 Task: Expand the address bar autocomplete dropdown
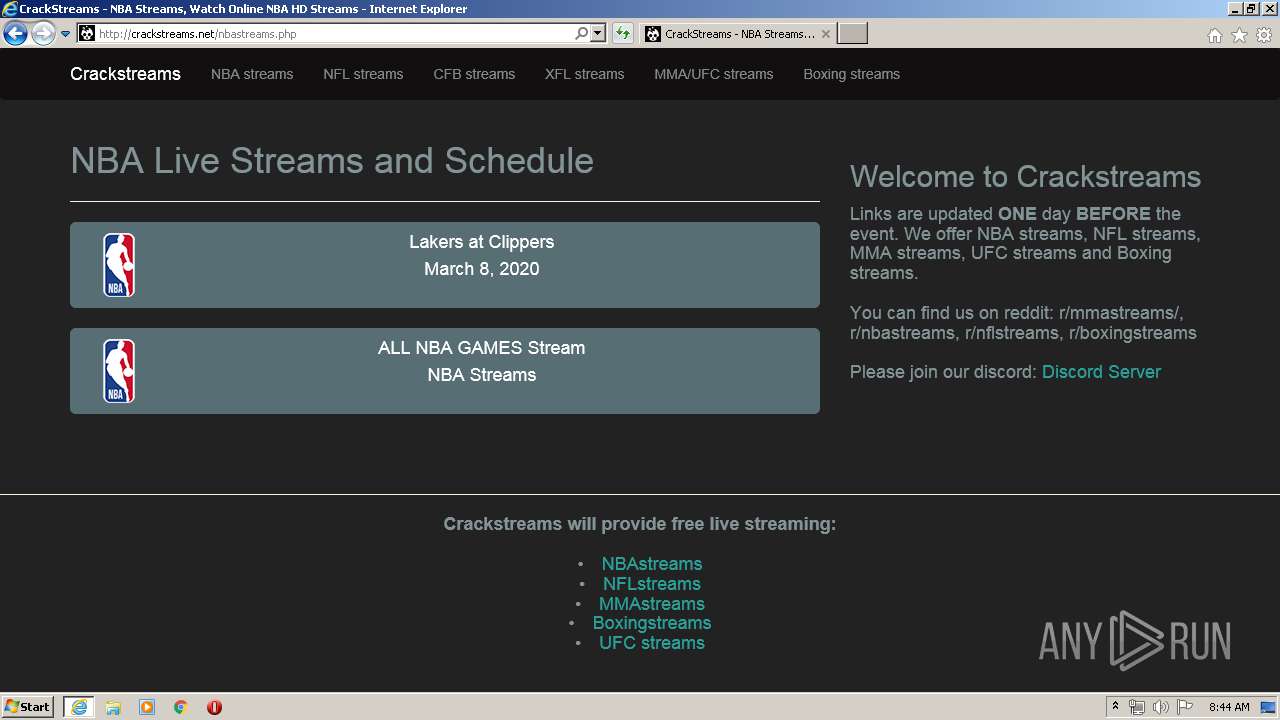[x=598, y=34]
